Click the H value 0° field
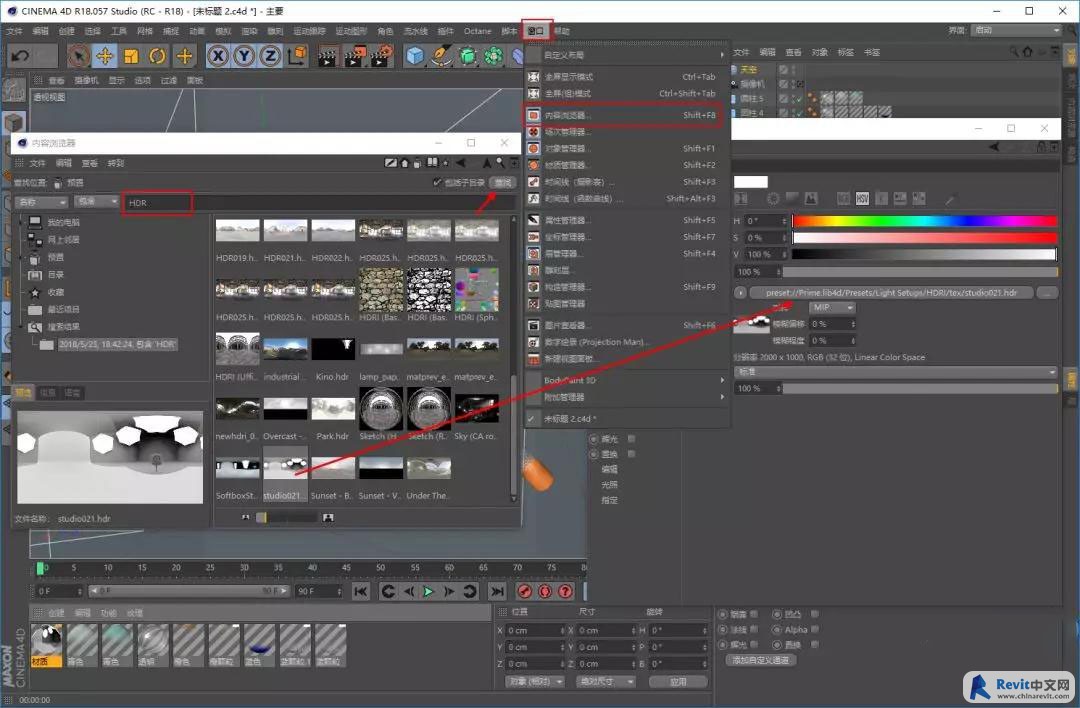1080x708 pixels. tap(765, 221)
